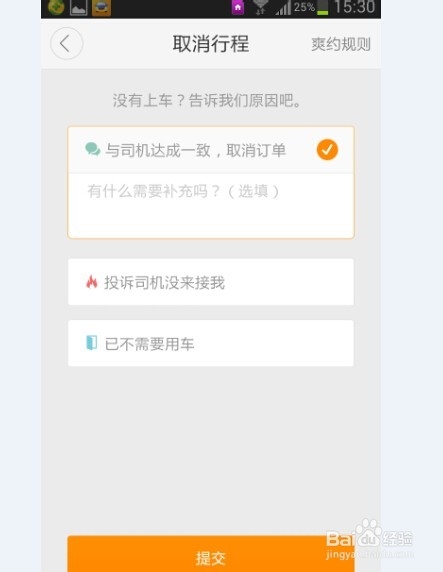Click the blue door icon
The width and height of the screenshot is (443, 572).
(92, 343)
